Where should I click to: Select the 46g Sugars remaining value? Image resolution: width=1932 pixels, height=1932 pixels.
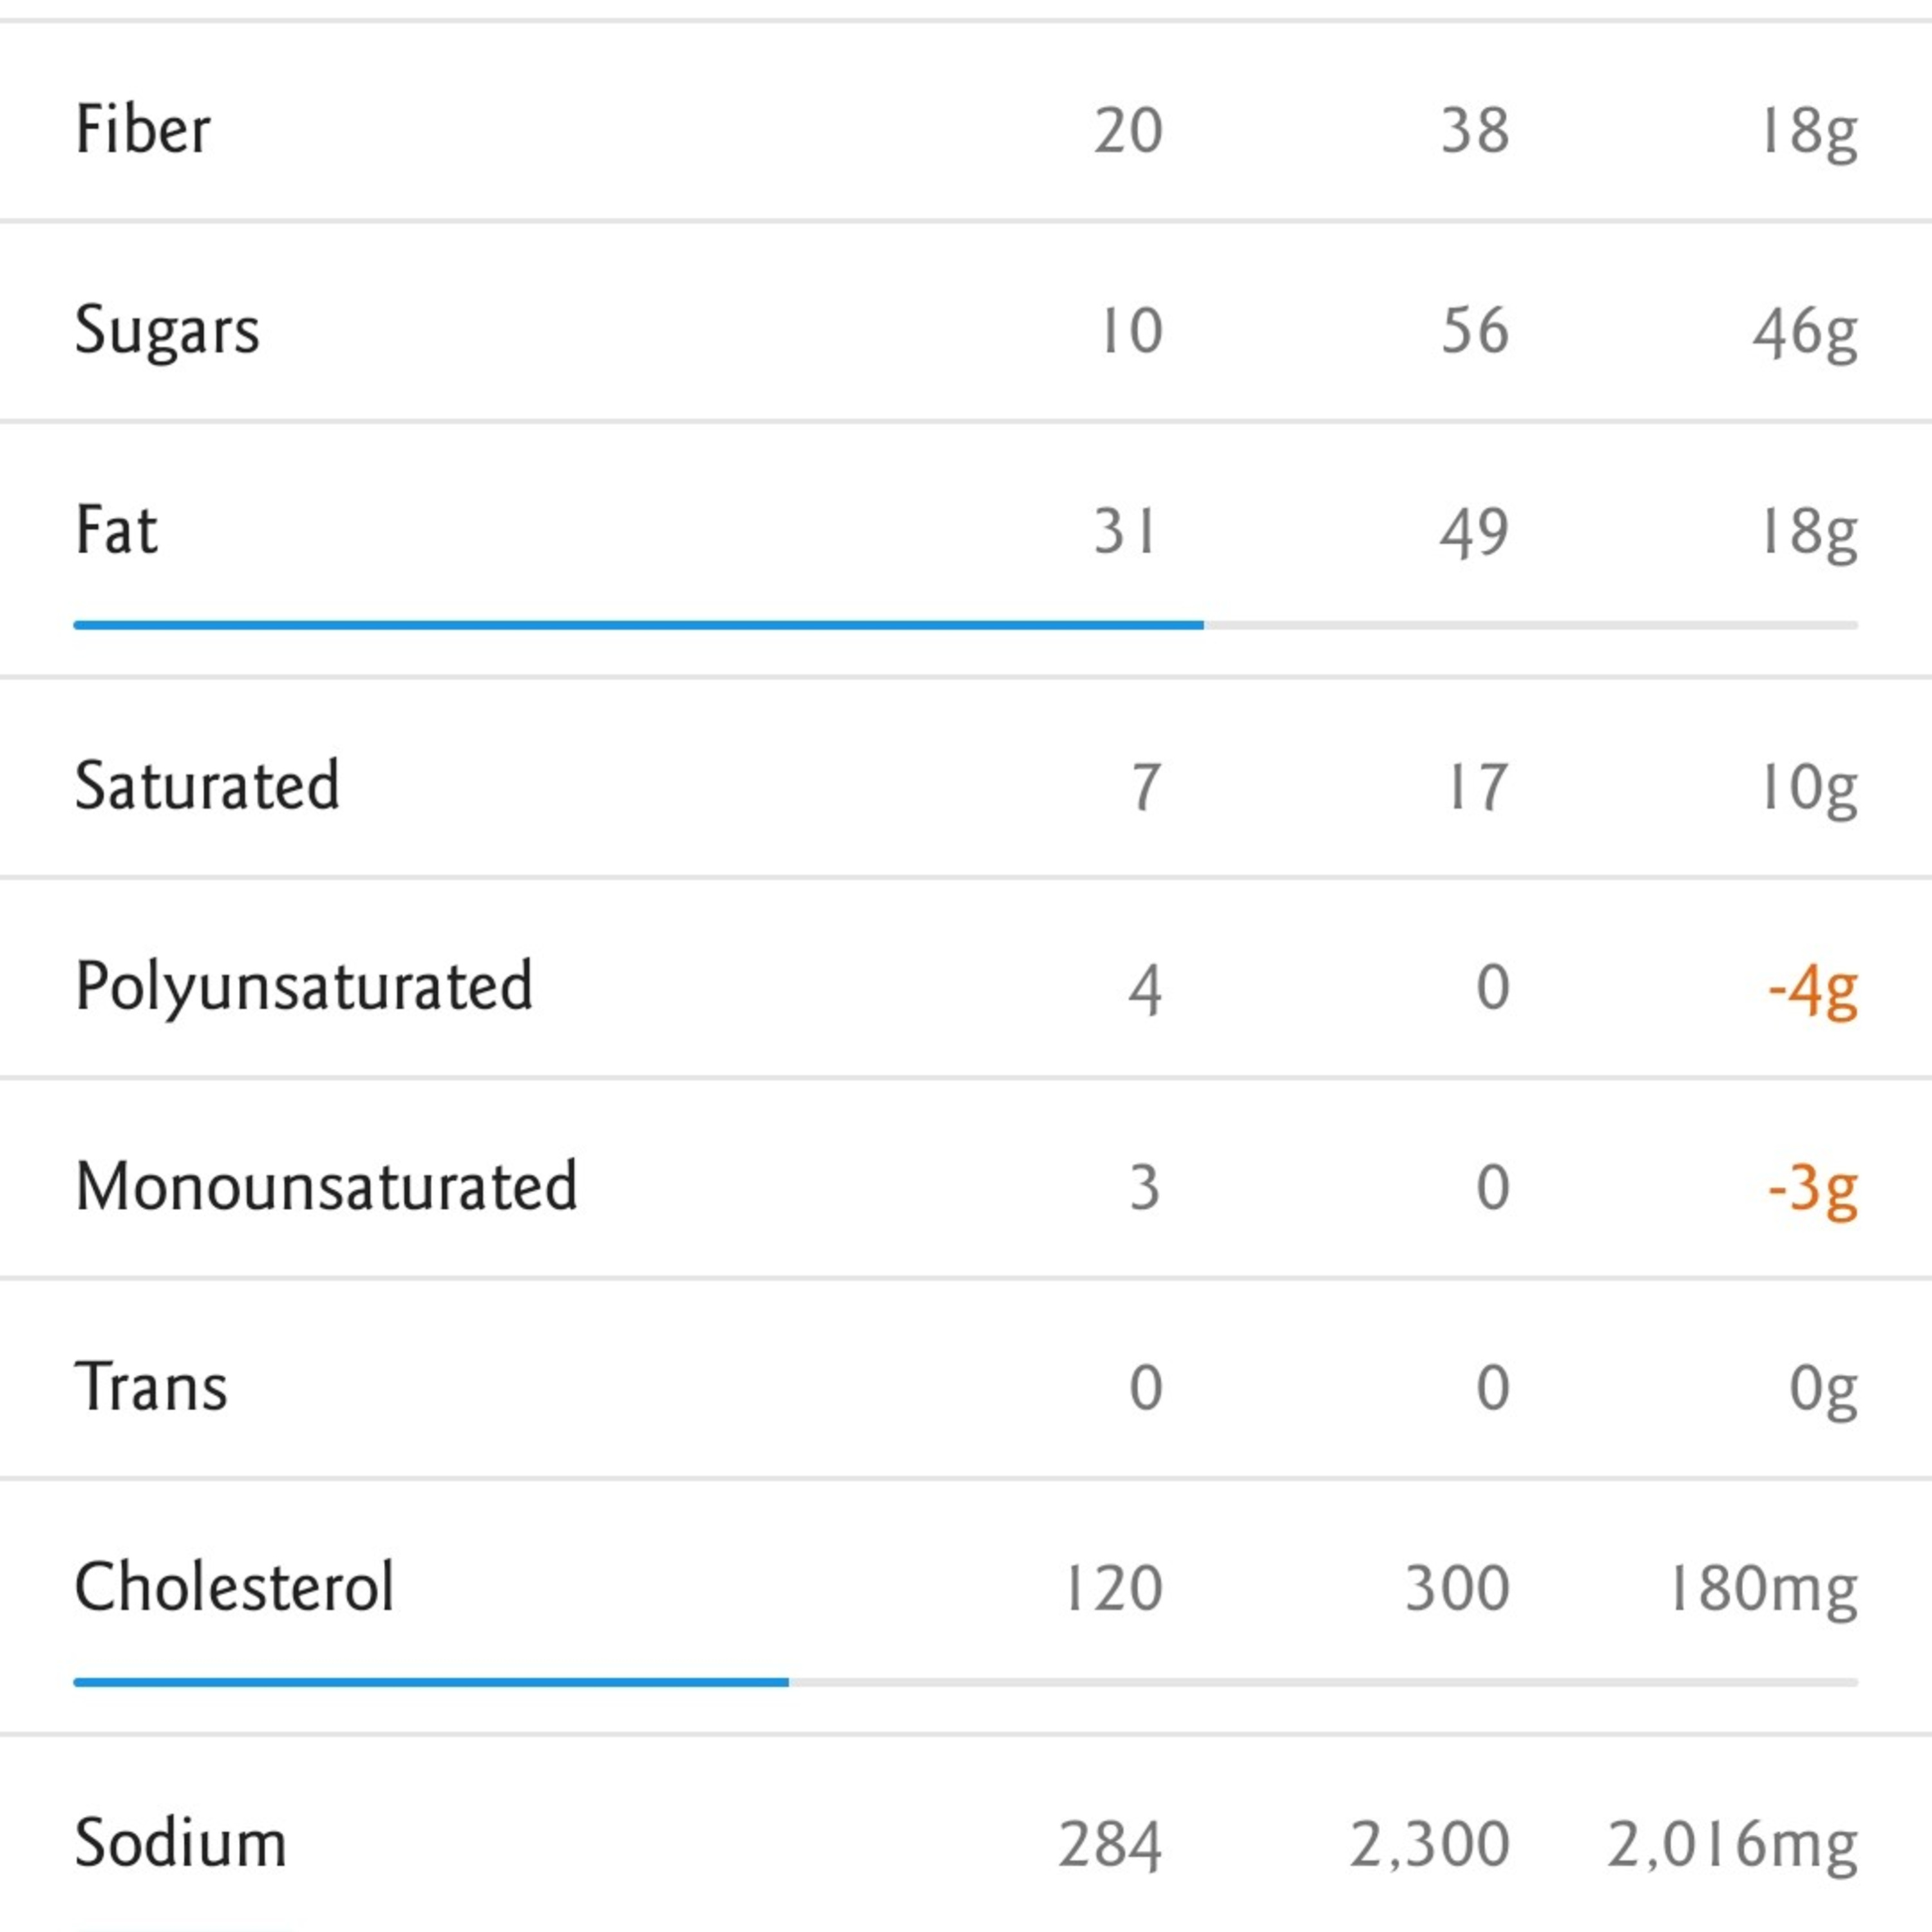1805,333
